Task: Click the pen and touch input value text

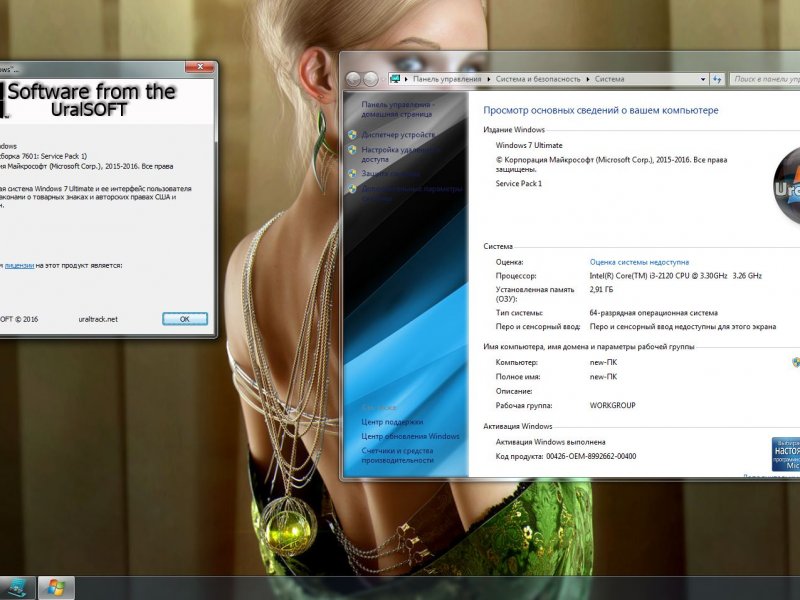Action: click(x=683, y=327)
